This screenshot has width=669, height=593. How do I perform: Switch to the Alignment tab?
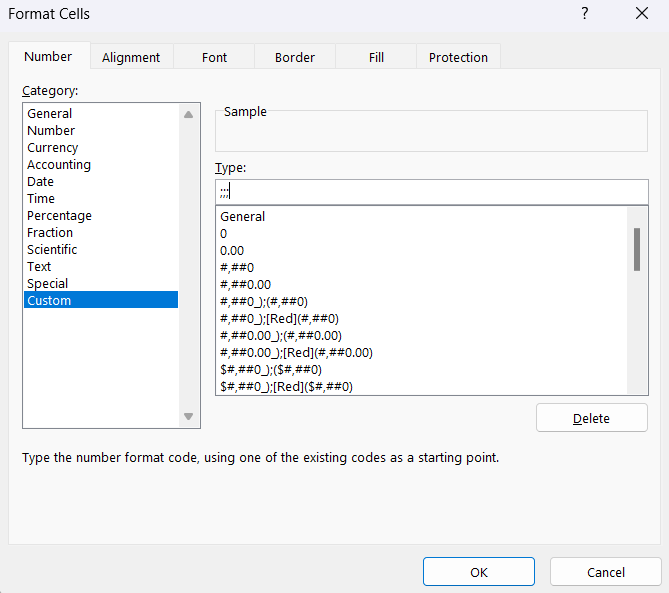(131, 57)
